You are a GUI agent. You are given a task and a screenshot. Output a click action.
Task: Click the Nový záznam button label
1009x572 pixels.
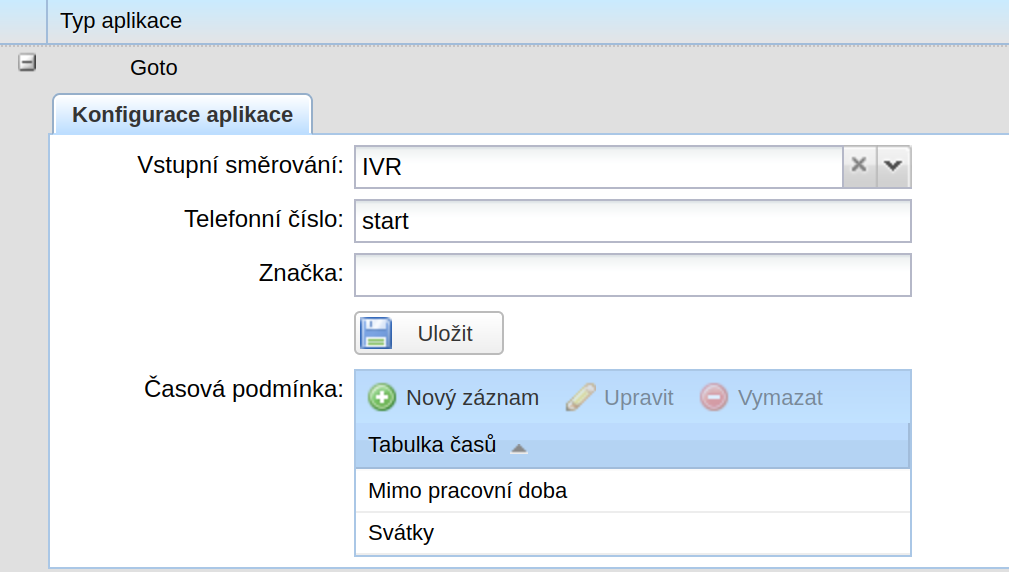point(472,398)
